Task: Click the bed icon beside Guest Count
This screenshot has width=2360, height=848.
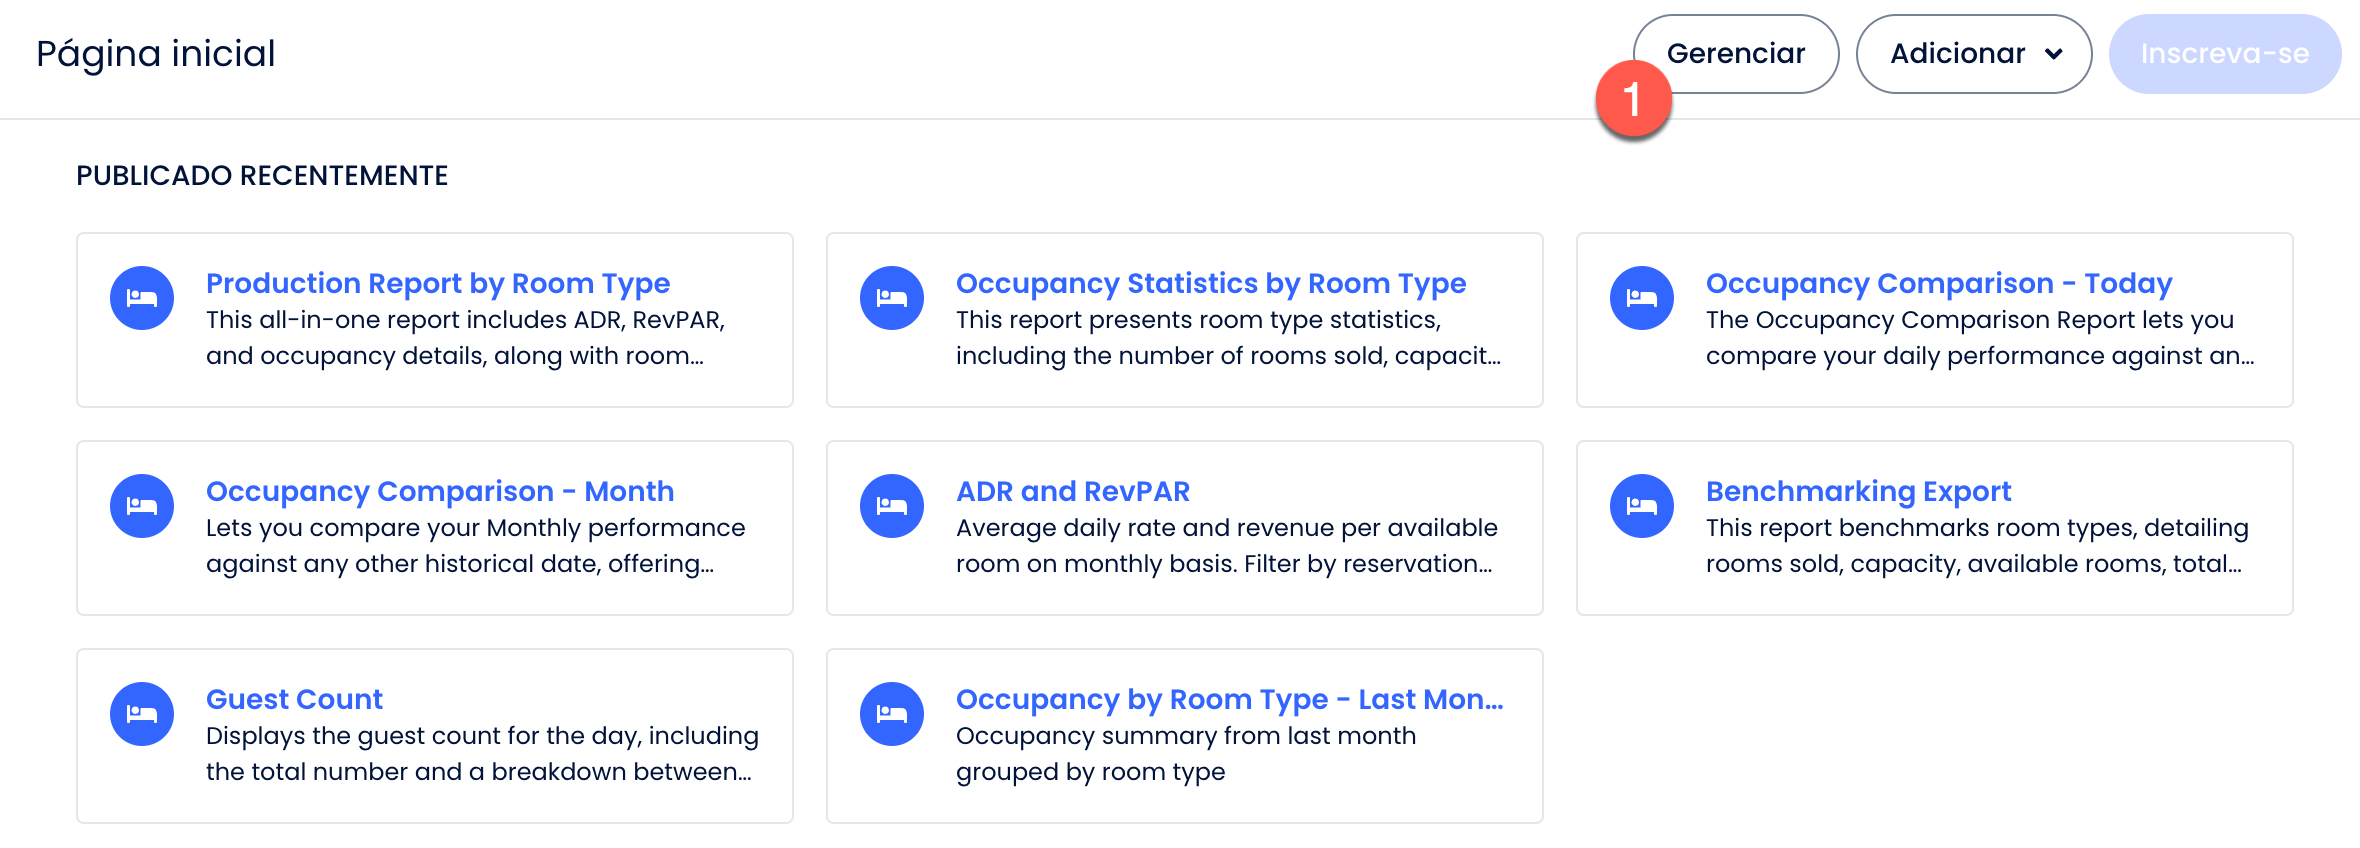Action: pos(142,714)
